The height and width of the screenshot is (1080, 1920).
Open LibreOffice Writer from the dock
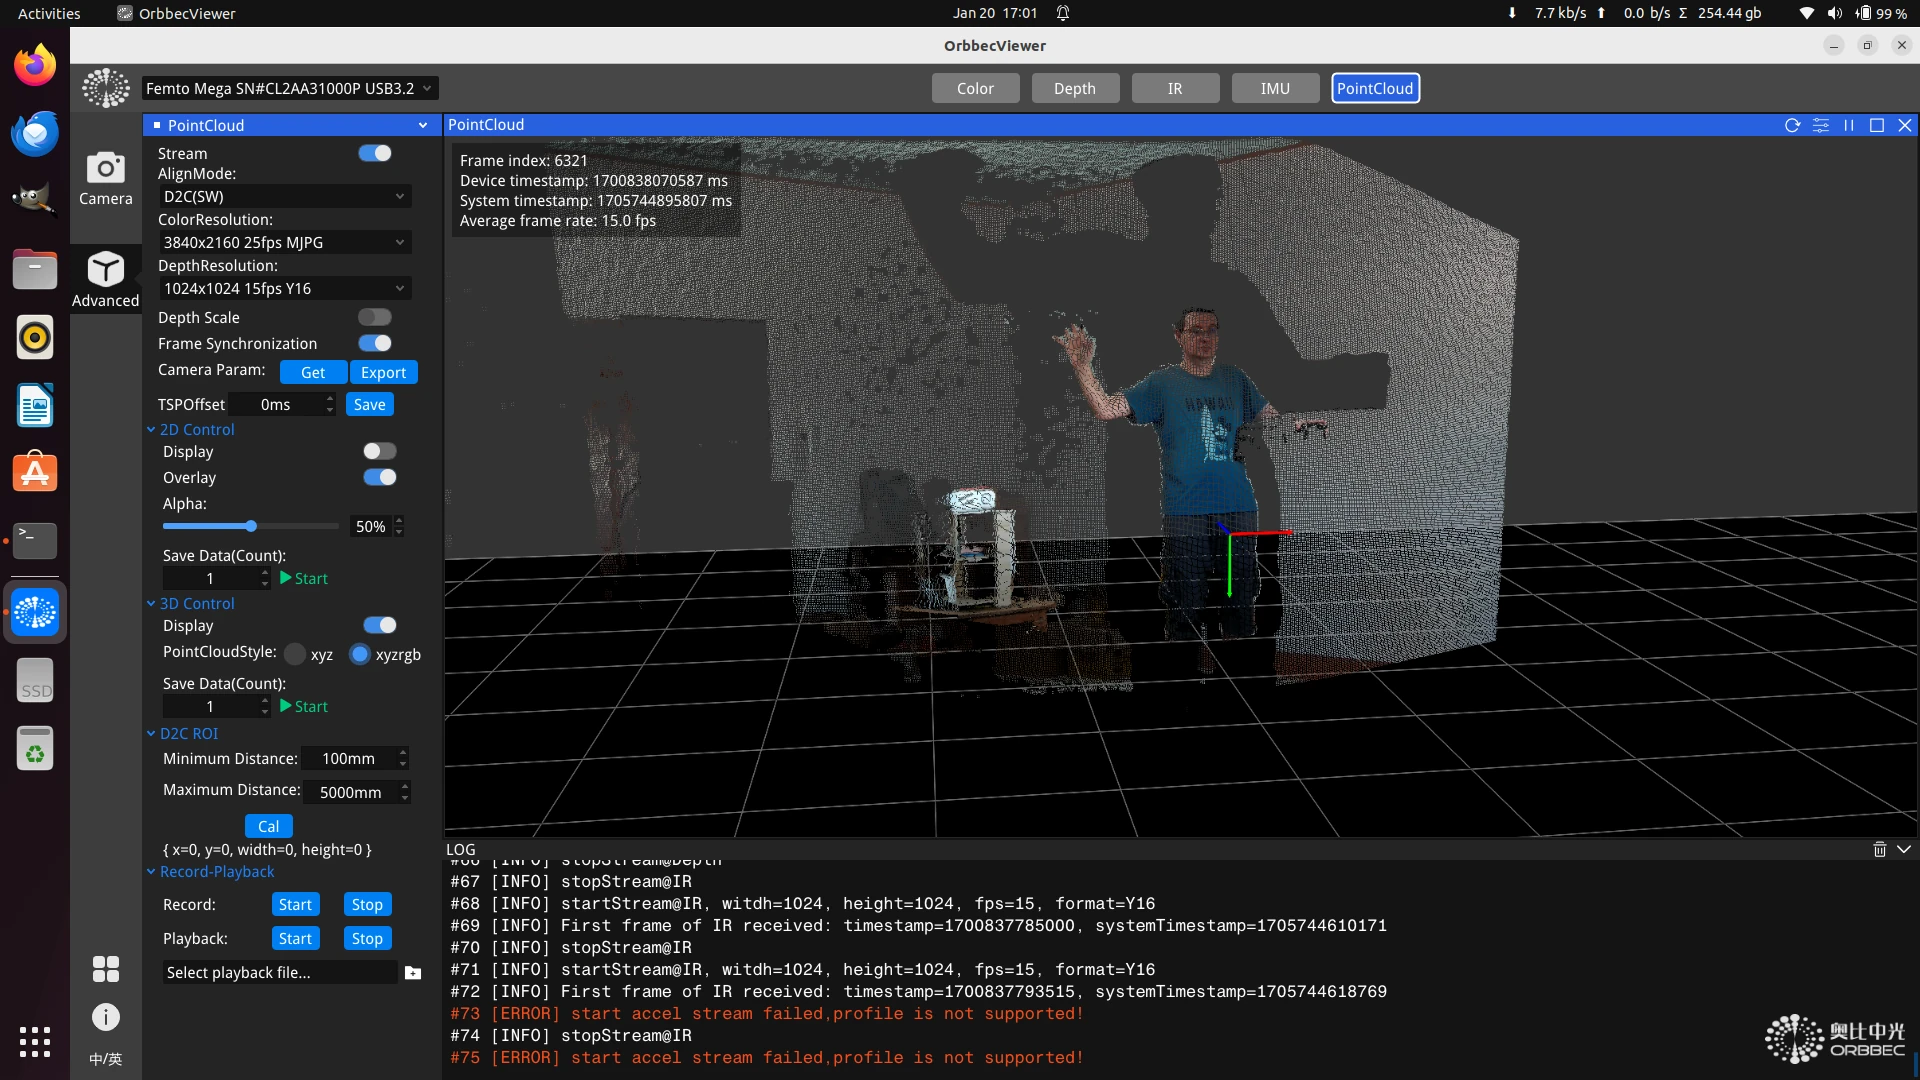[35, 405]
